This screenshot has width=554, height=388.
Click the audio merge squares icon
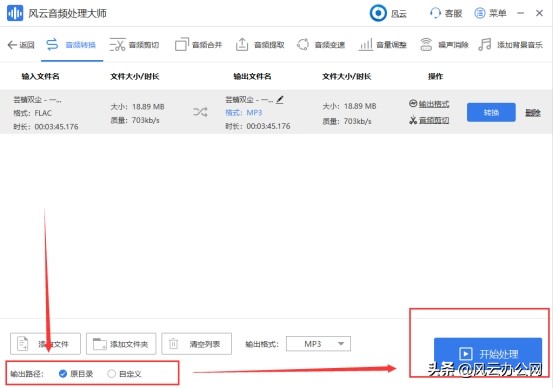pyautogui.click(x=182, y=45)
